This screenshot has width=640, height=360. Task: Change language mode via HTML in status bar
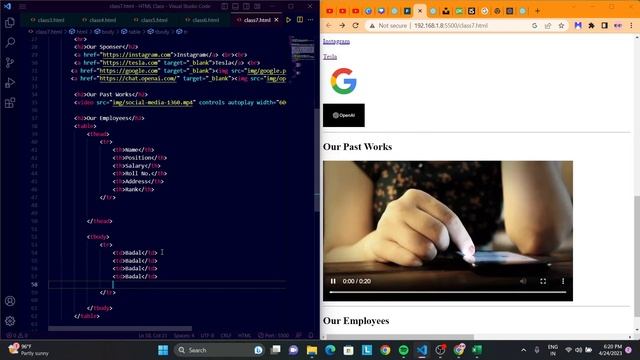point(244,336)
